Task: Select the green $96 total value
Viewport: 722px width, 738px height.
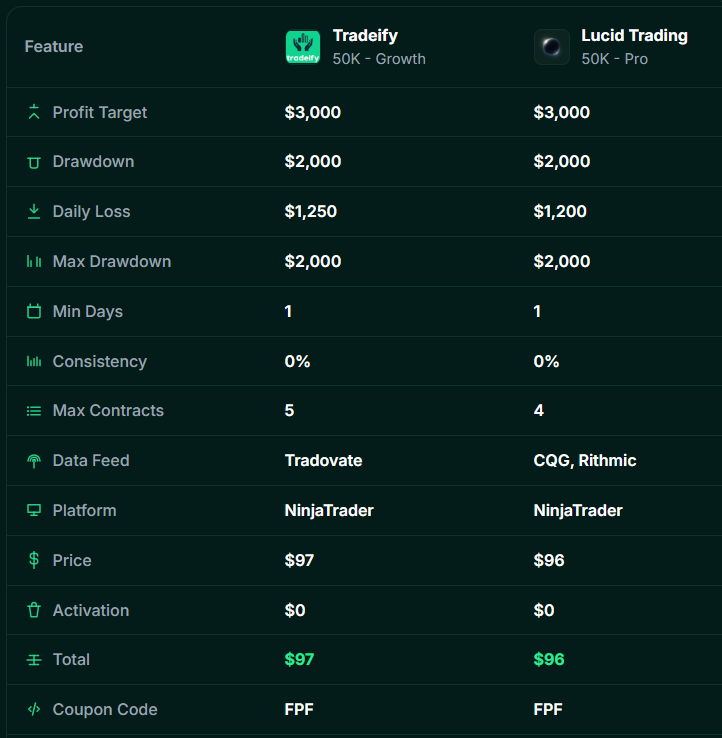Action: point(549,659)
